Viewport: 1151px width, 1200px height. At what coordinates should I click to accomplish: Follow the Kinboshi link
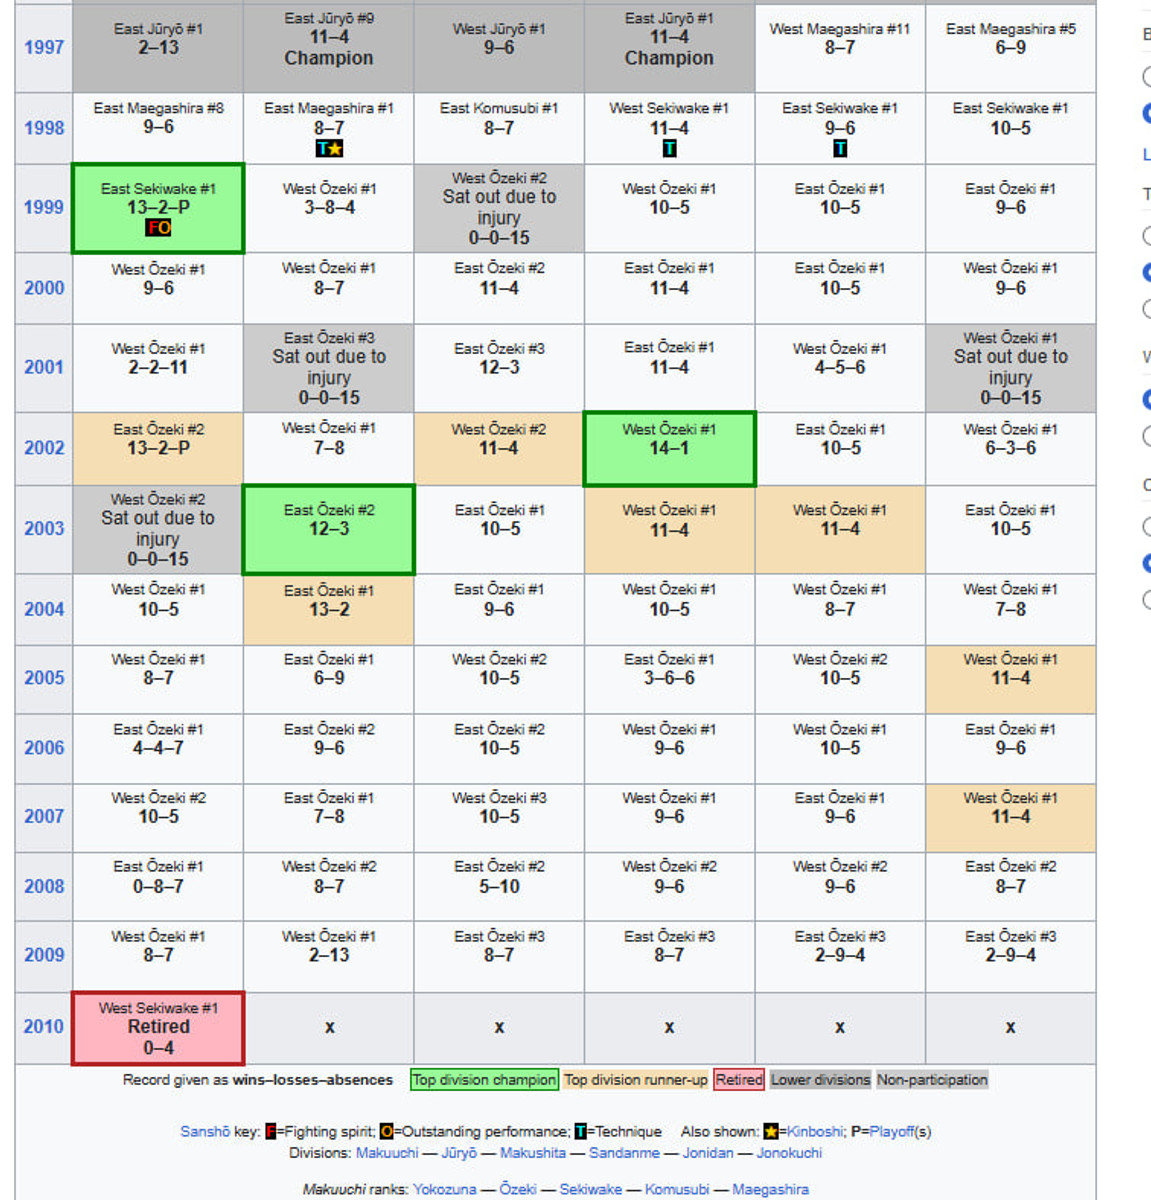coord(810,1132)
